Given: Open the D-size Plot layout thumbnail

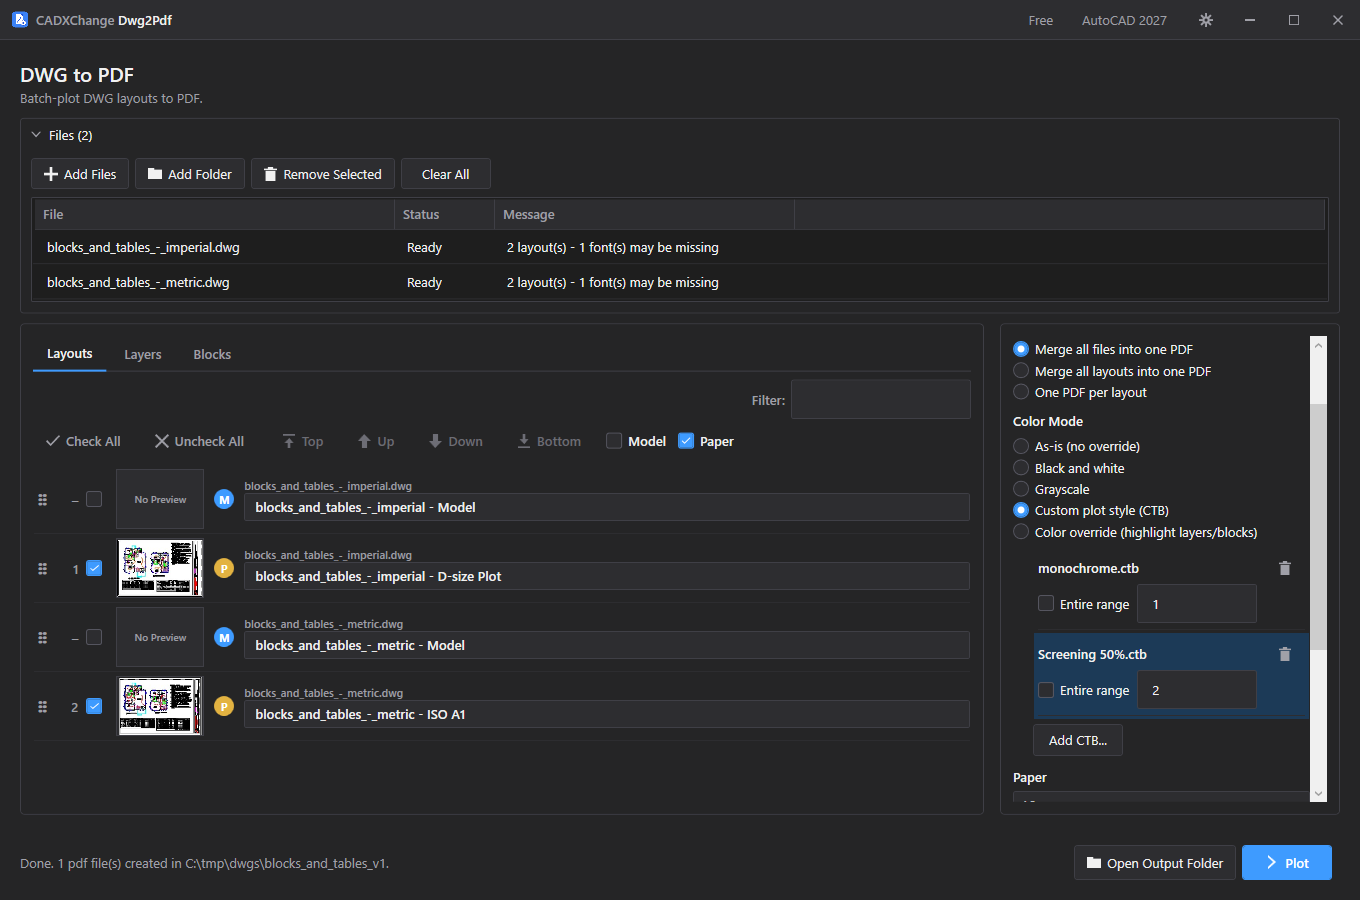Looking at the screenshot, I should coord(160,568).
